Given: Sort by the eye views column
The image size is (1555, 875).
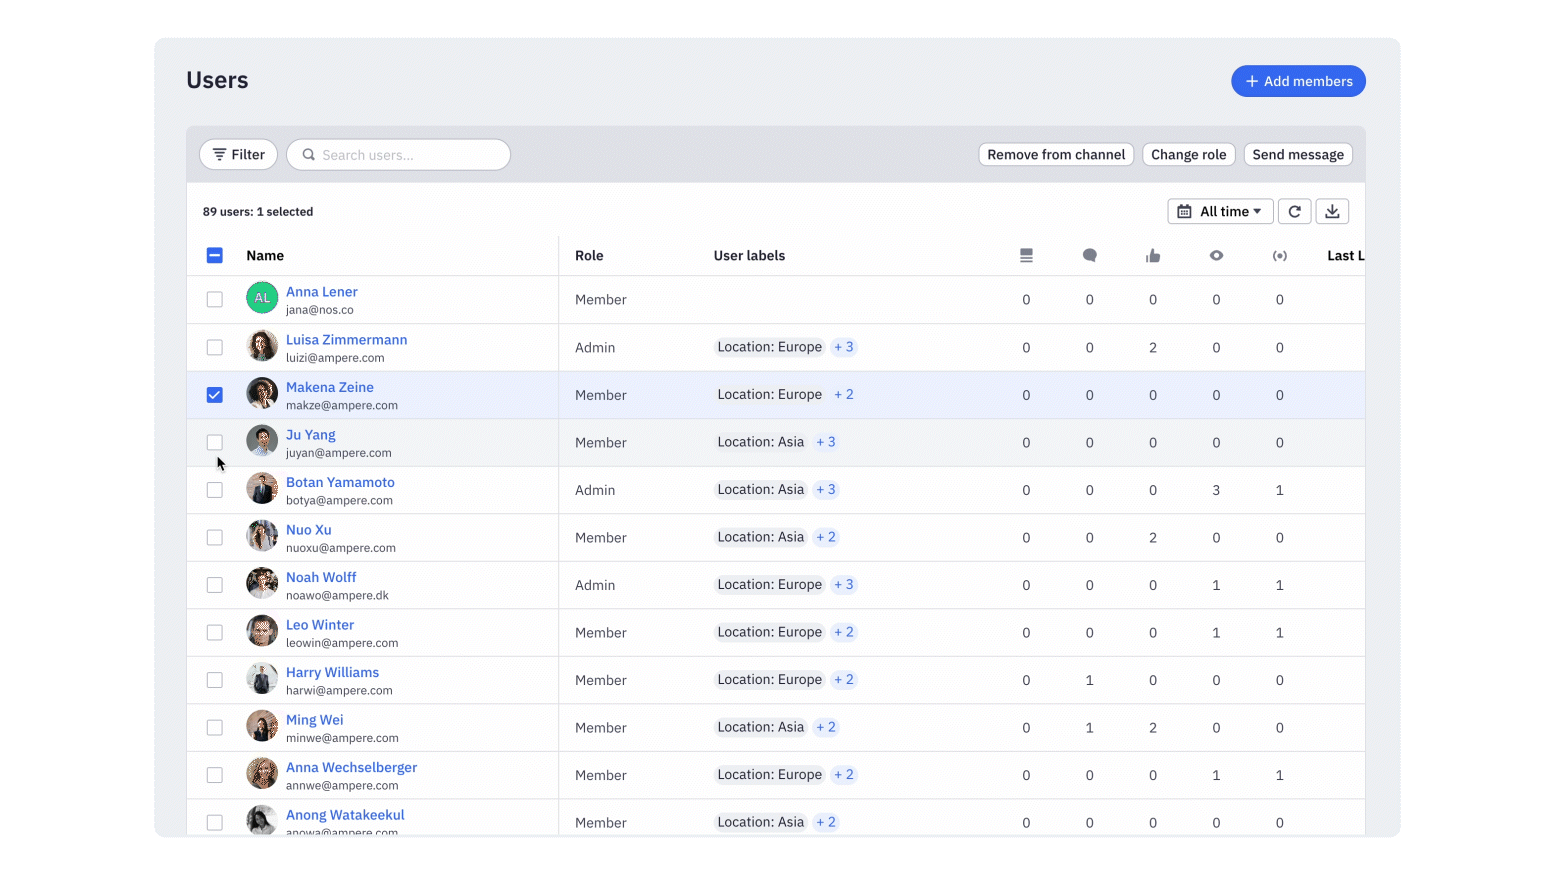Looking at the screenshot, I should click(1216, 255).
